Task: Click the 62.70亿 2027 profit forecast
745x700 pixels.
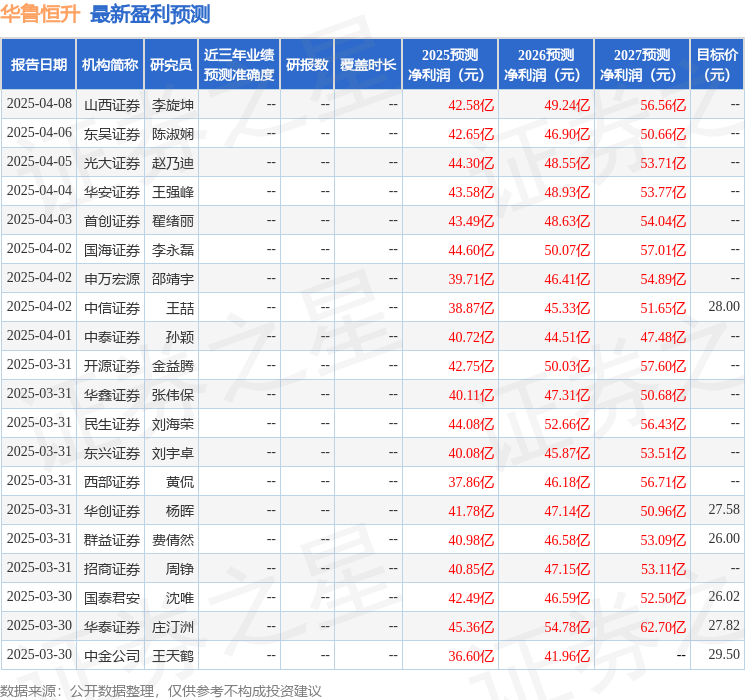Action: pyautogui.click(x=663, y=627)
